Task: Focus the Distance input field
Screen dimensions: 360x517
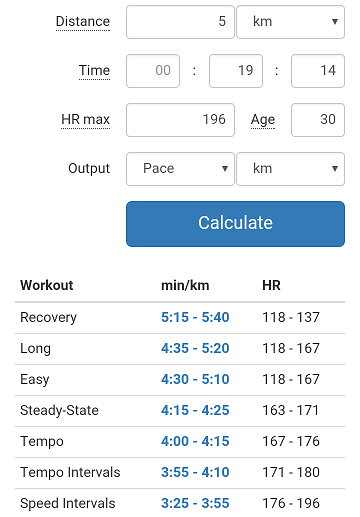Action: coord(180,22)
